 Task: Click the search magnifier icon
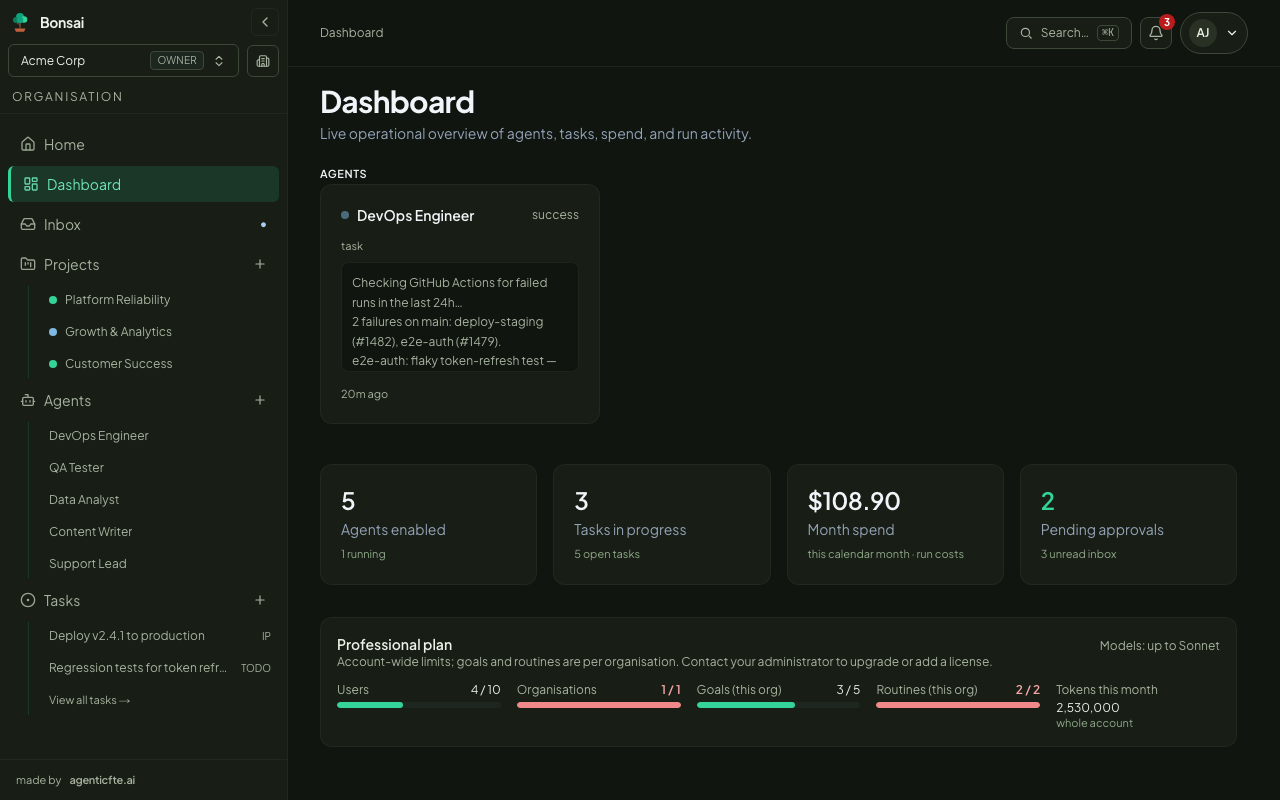coord(1026,33)
